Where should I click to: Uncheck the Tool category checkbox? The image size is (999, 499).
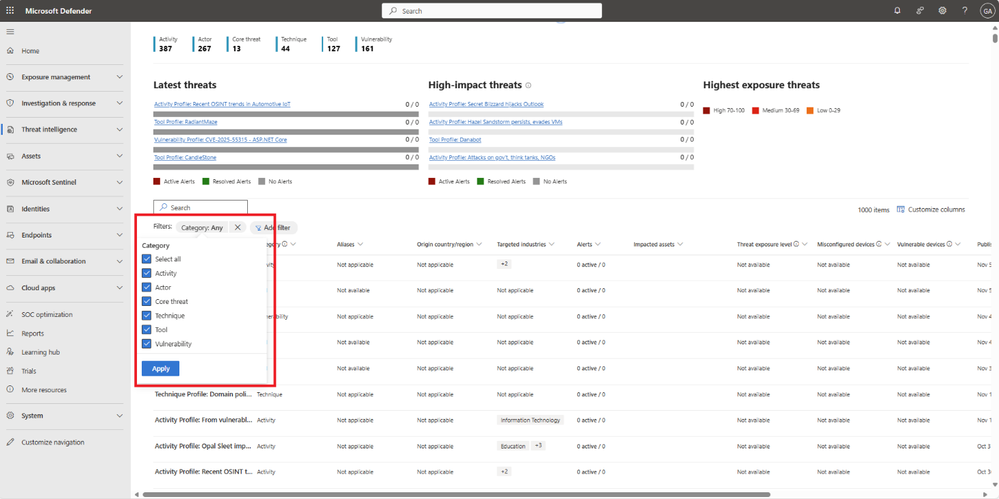[x=147, y=330]
